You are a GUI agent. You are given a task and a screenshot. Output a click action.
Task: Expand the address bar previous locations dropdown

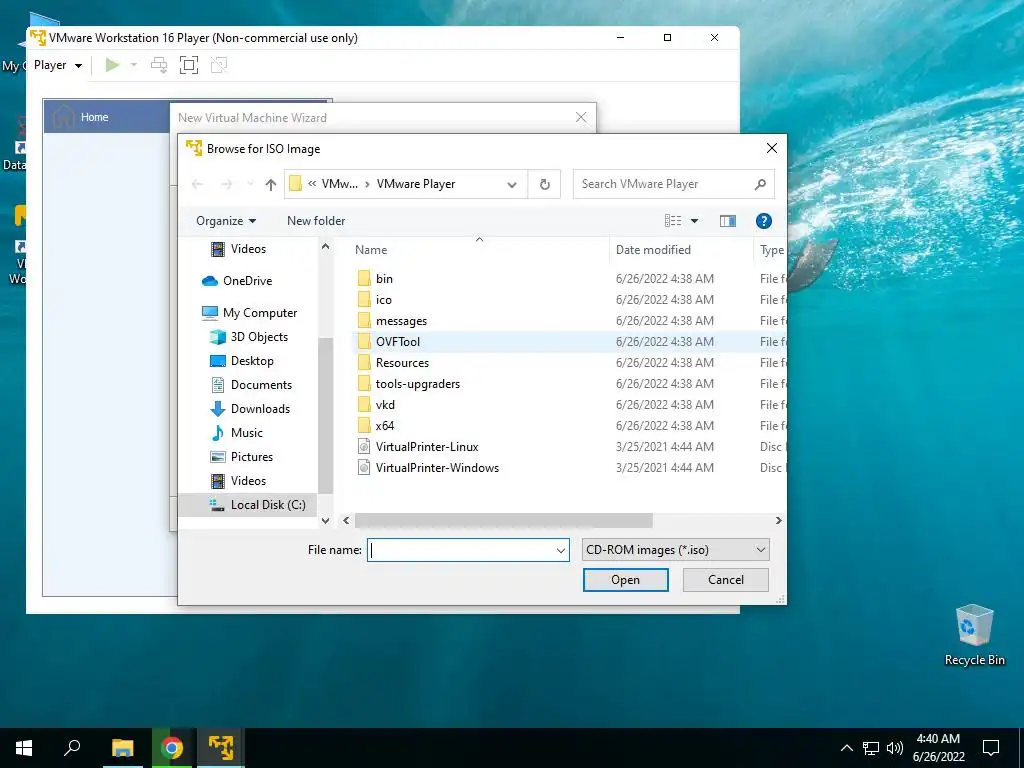[x=512, y=185]
